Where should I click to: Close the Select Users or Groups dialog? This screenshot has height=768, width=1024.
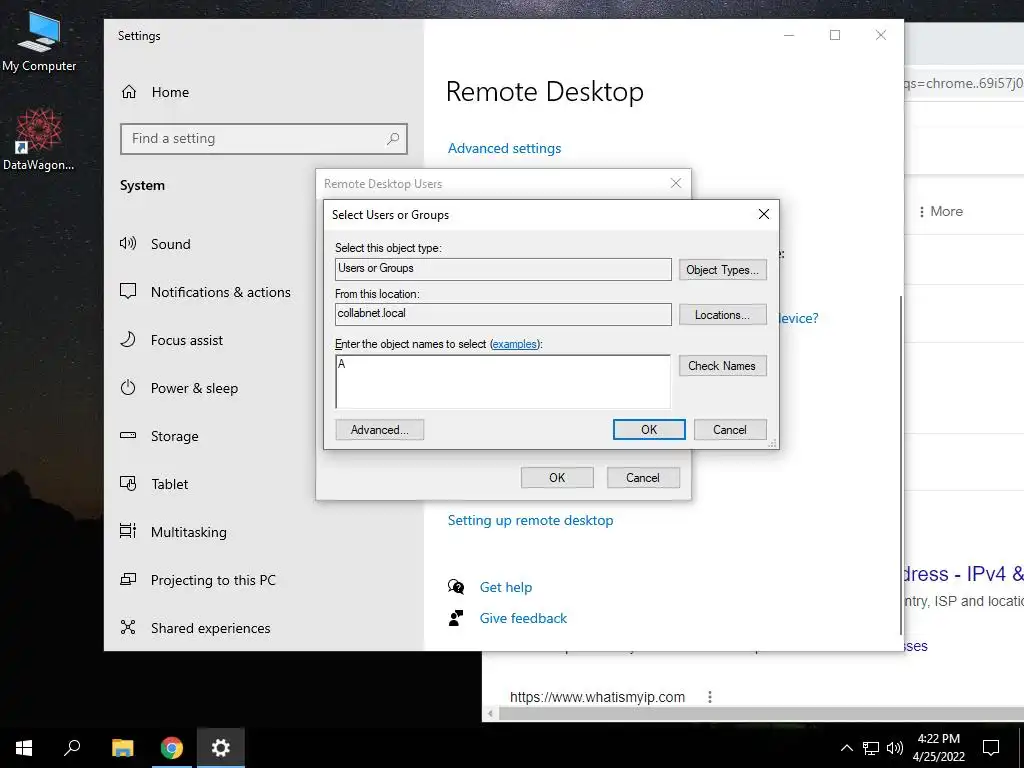[763, 214]
